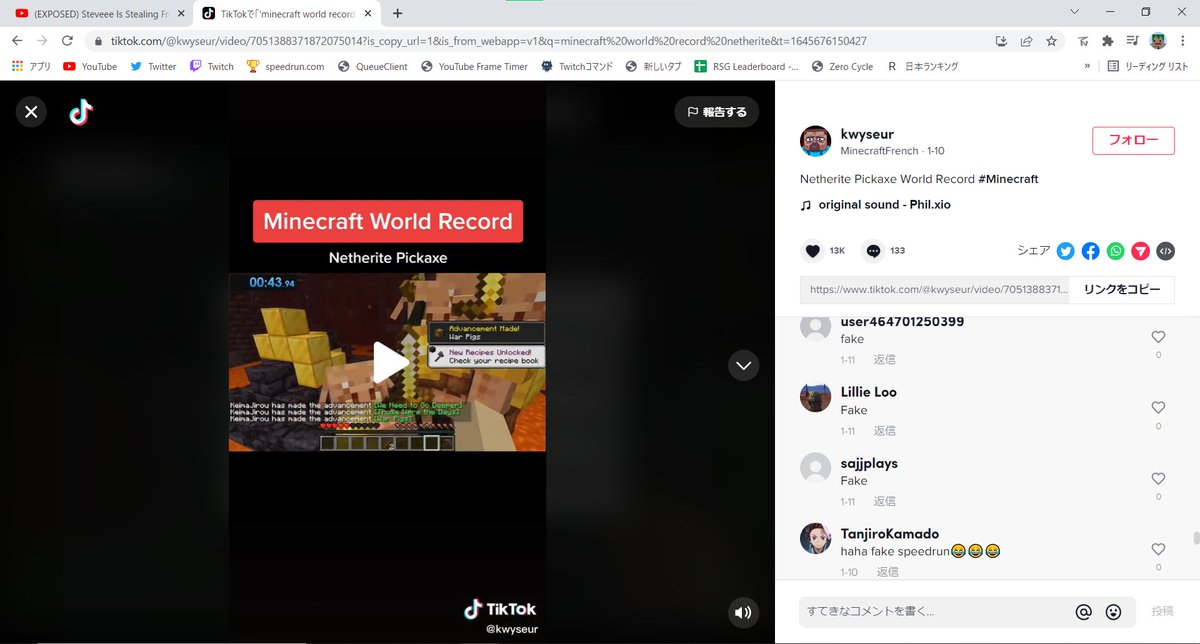The width and height of the screenshot is (1200, 644).
Task: Insert a mention with the @ icon
Action: (1083, 611)
